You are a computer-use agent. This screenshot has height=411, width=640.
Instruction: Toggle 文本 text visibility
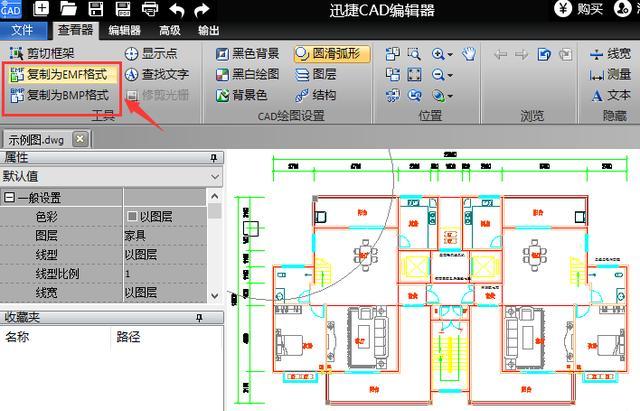611,95
